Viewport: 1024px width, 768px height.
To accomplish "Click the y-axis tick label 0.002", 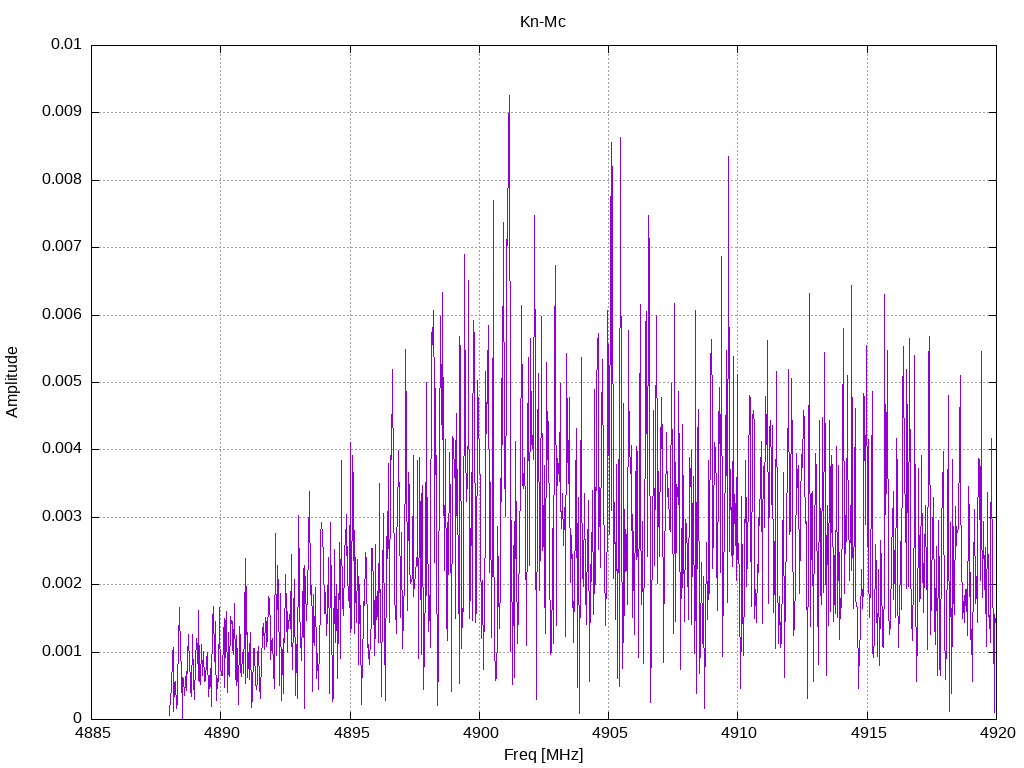I will (x=62, y=584).
